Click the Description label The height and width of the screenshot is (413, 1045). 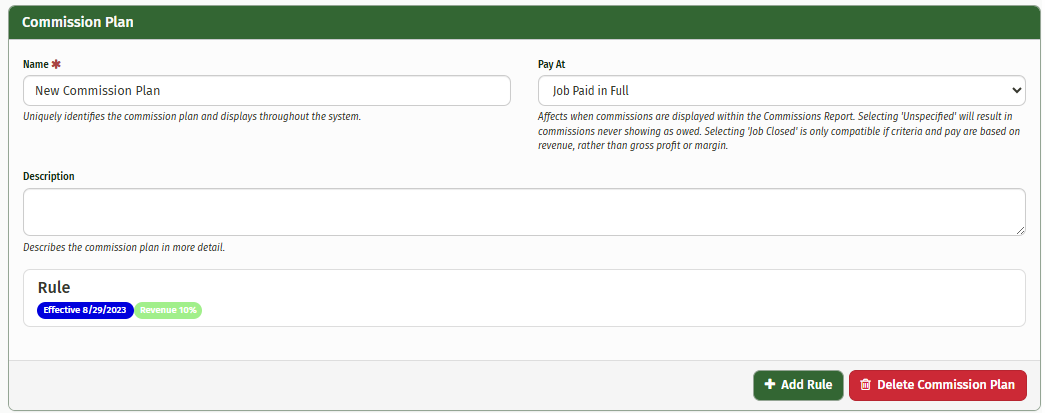pos(49,176)
